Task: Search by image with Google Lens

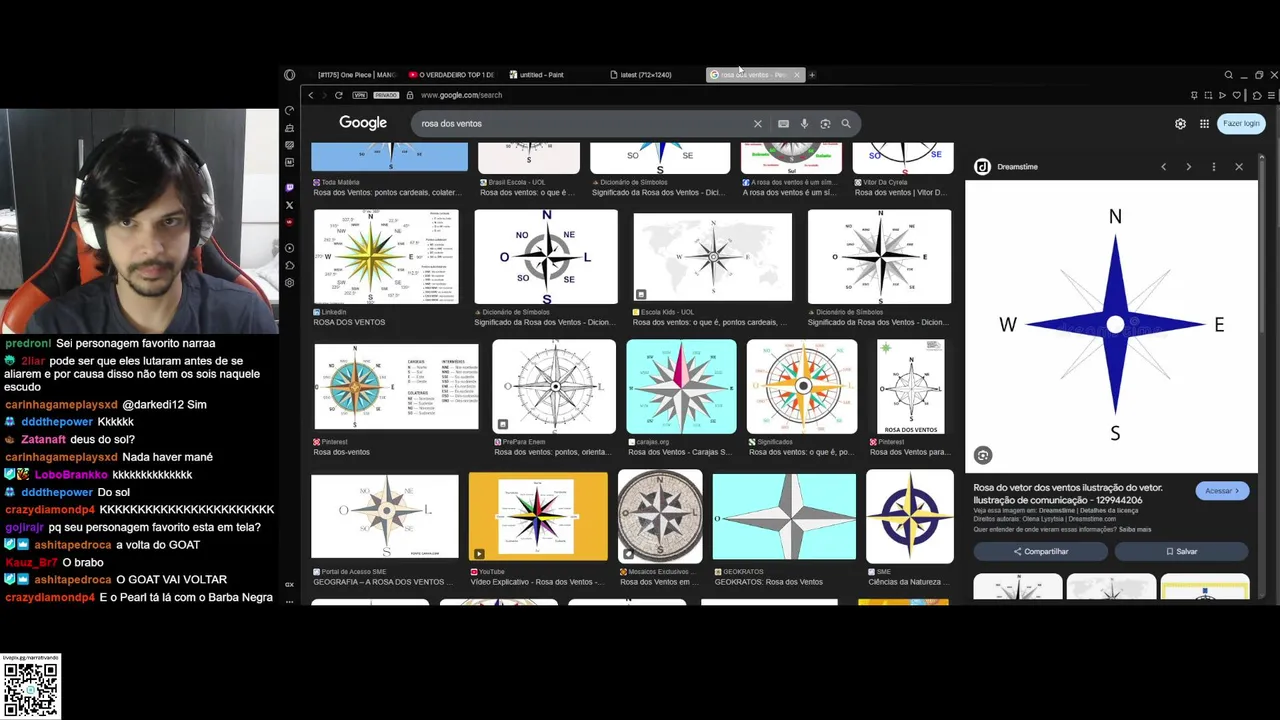Action: 825,124
